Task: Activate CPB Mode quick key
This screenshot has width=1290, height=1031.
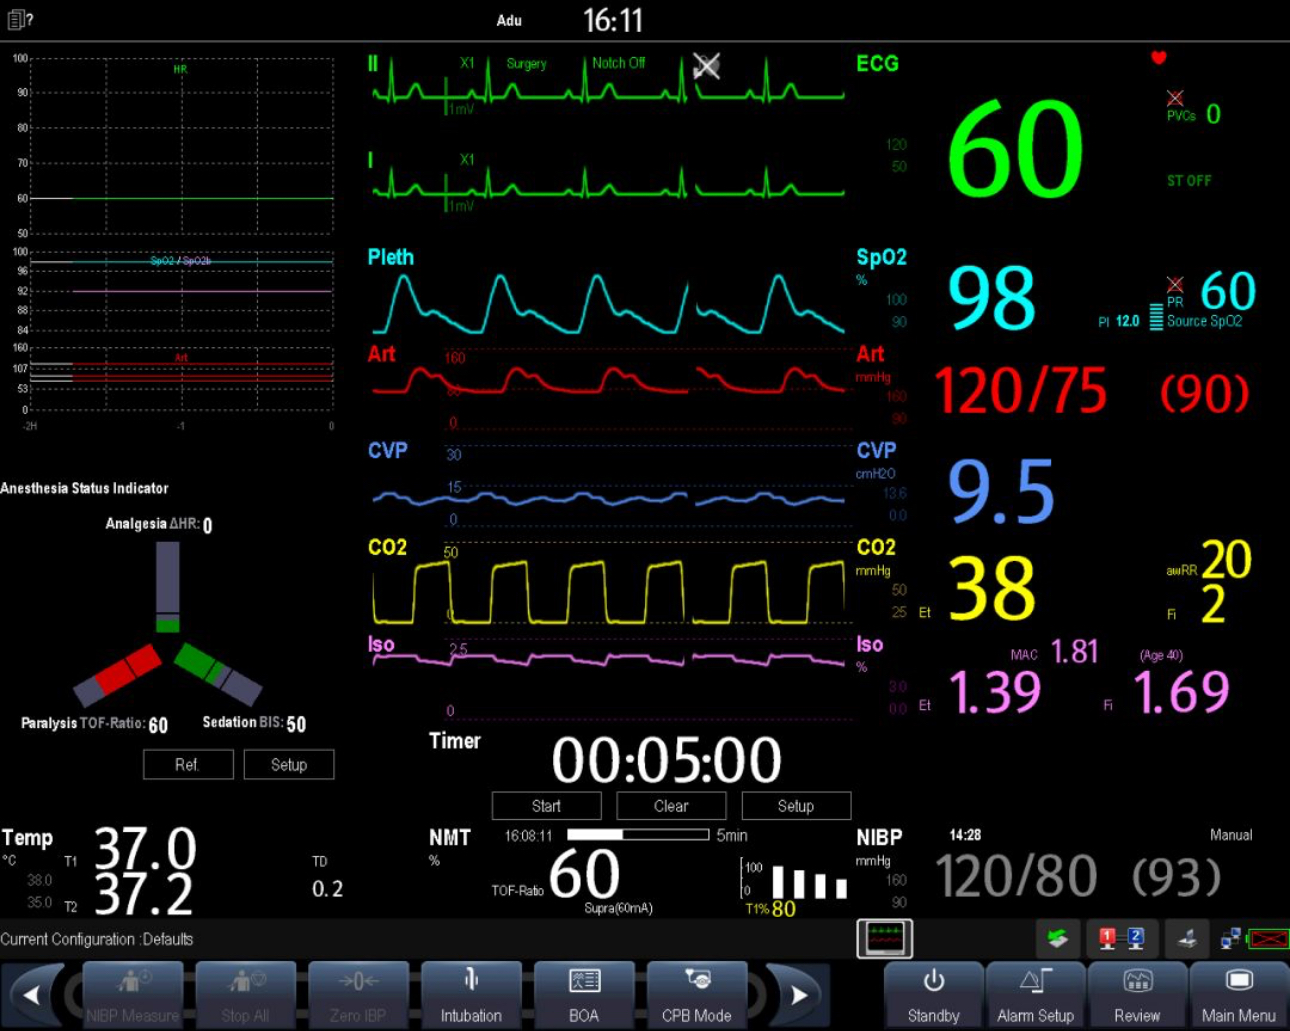Action: coord(697,994)
